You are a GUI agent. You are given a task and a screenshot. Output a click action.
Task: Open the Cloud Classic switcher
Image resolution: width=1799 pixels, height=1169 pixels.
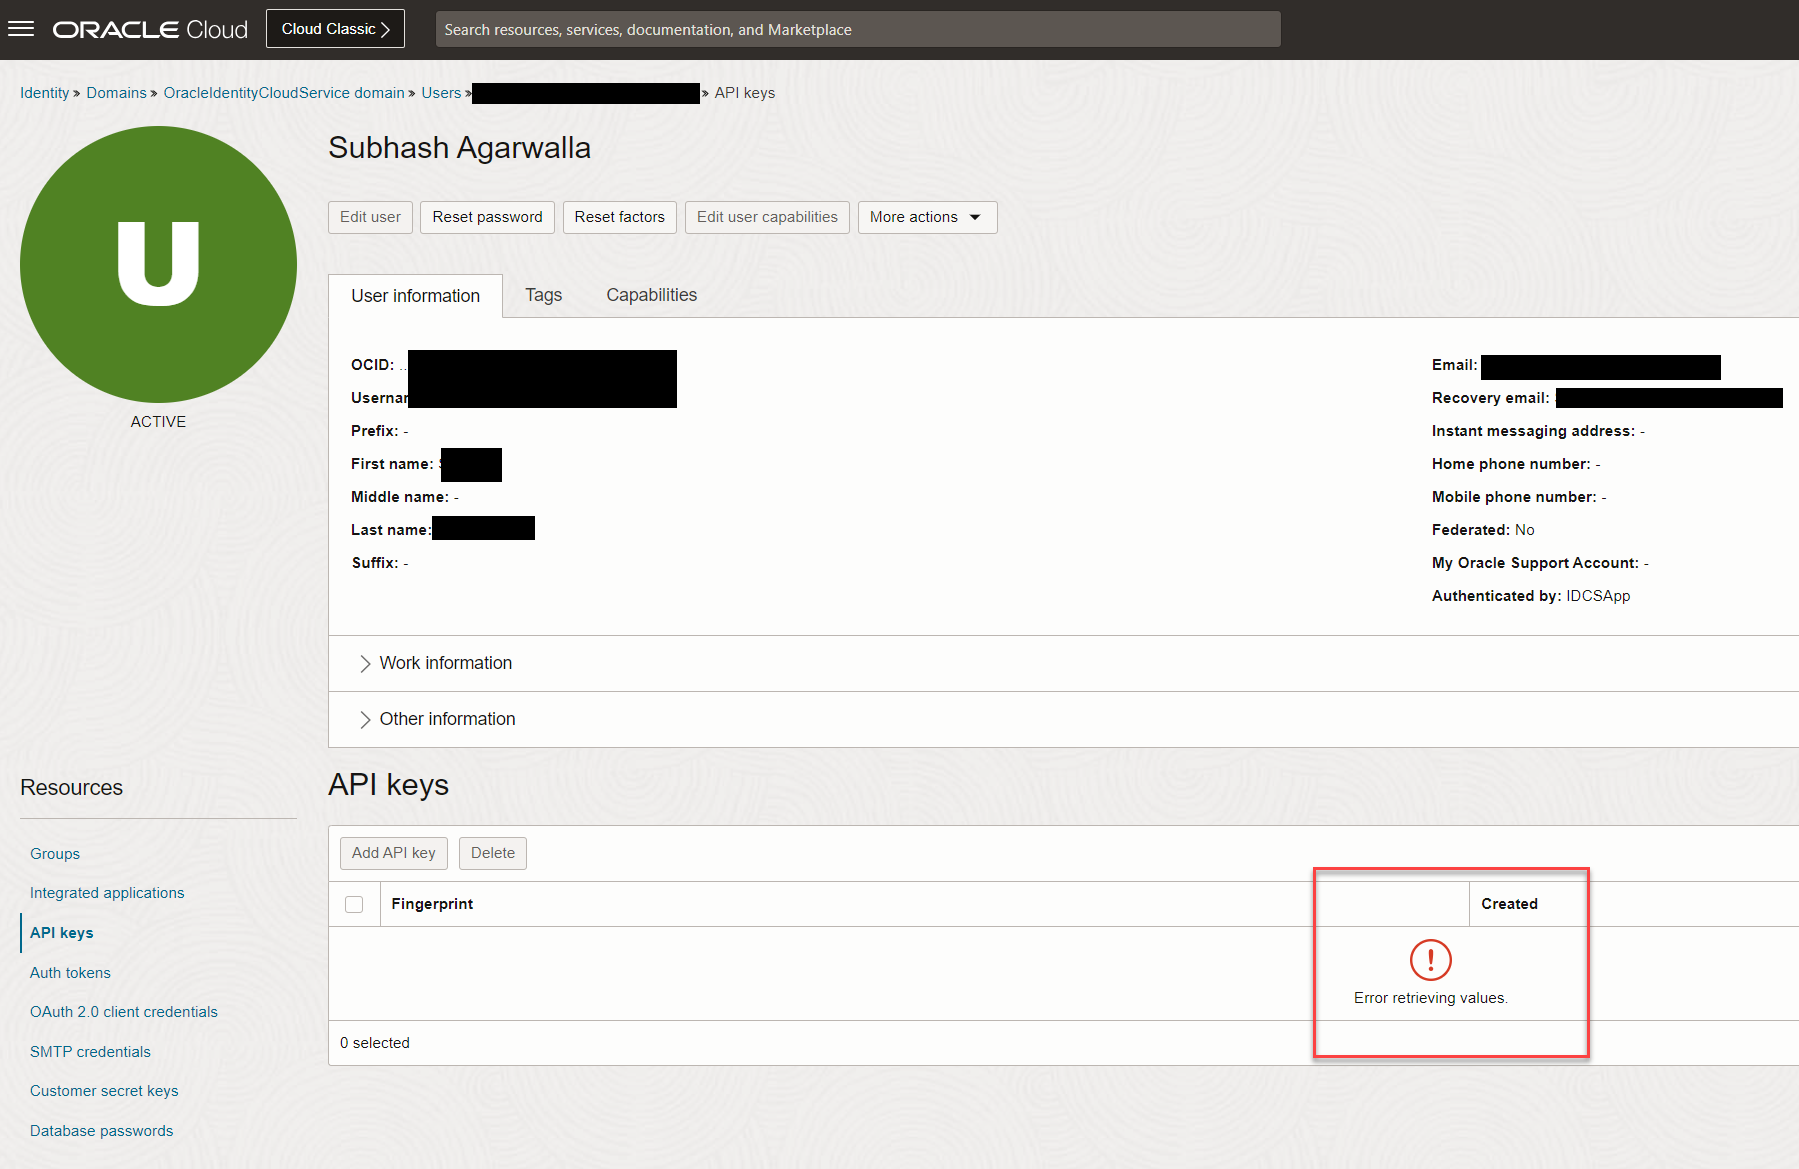[334, 28]
